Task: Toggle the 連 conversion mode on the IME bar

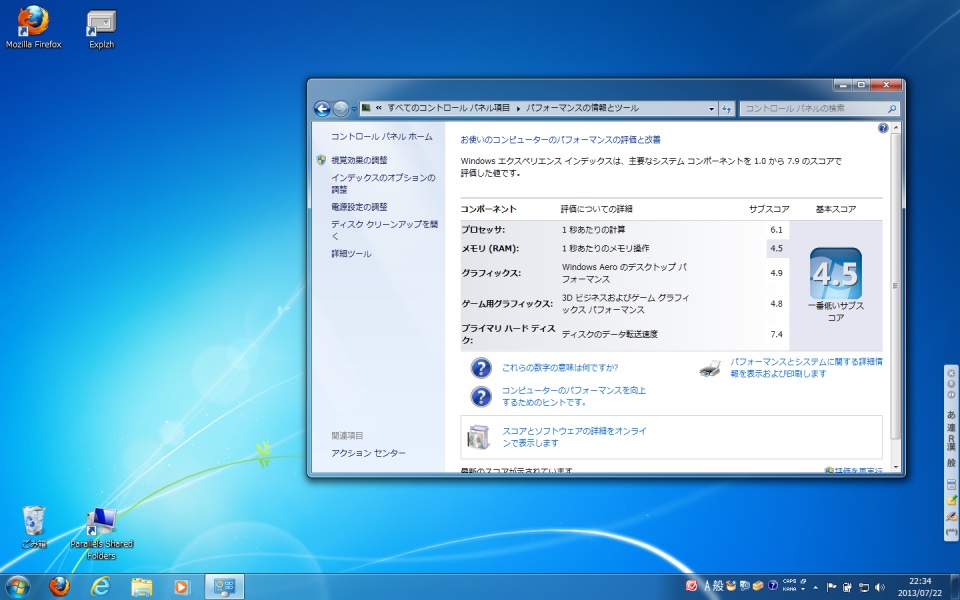Action: (951, 427)
